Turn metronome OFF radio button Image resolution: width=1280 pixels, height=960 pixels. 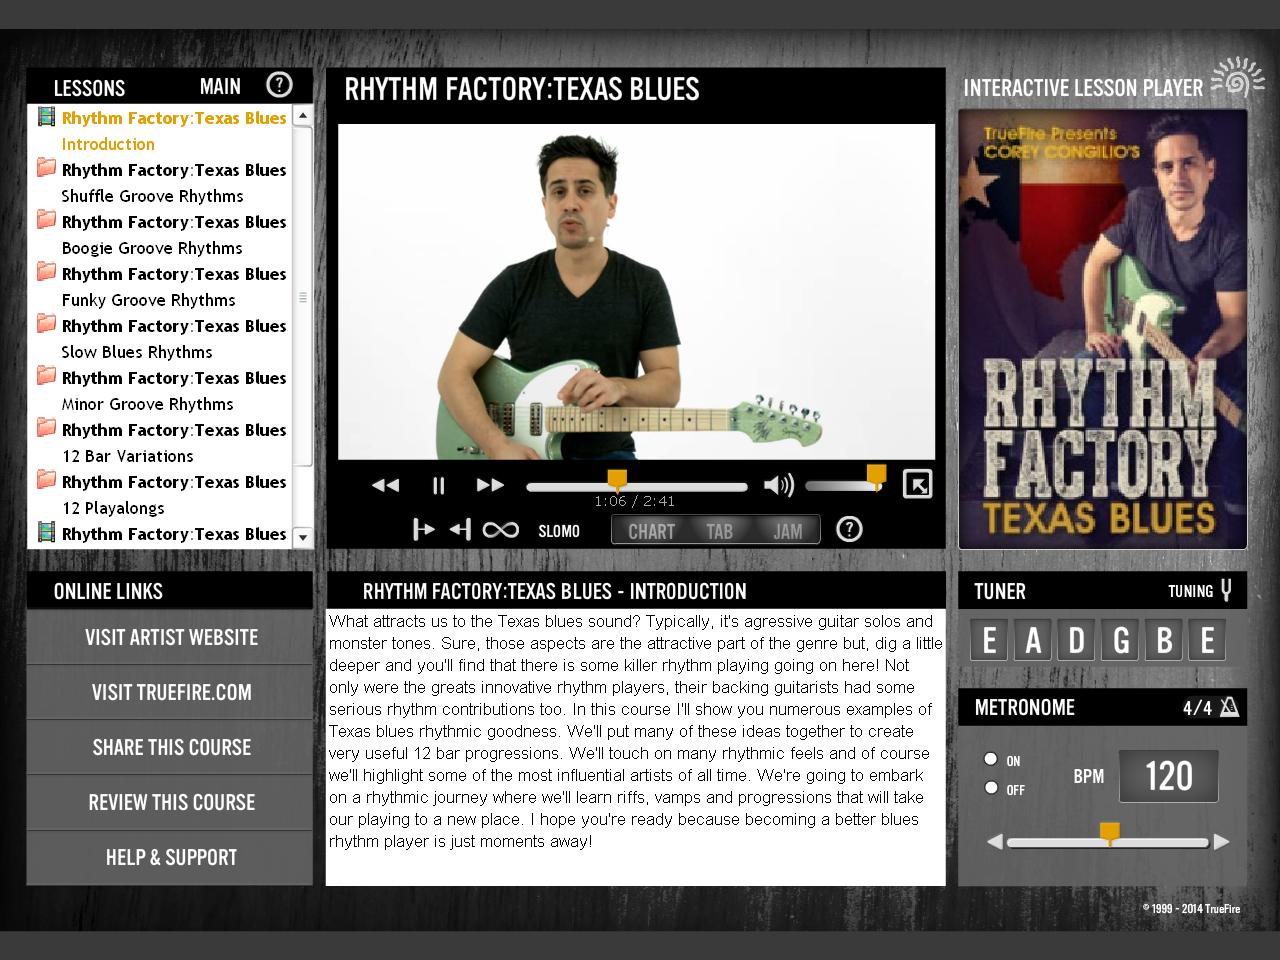(x=991, y=788)
